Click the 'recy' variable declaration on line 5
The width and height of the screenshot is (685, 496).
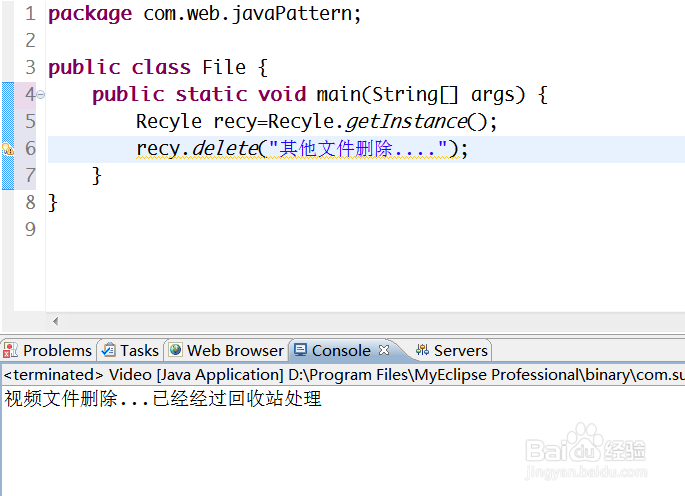(x=235, y=122)
